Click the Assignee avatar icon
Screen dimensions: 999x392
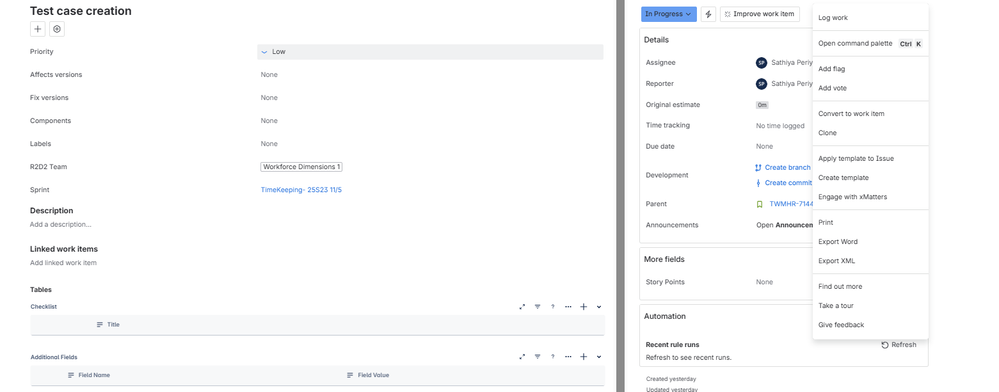pos(761,62)
